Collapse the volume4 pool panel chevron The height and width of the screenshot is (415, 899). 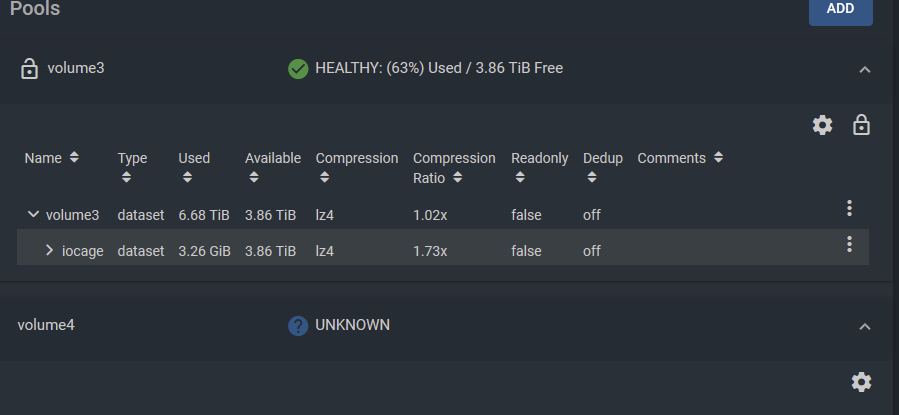click(865, 327)
